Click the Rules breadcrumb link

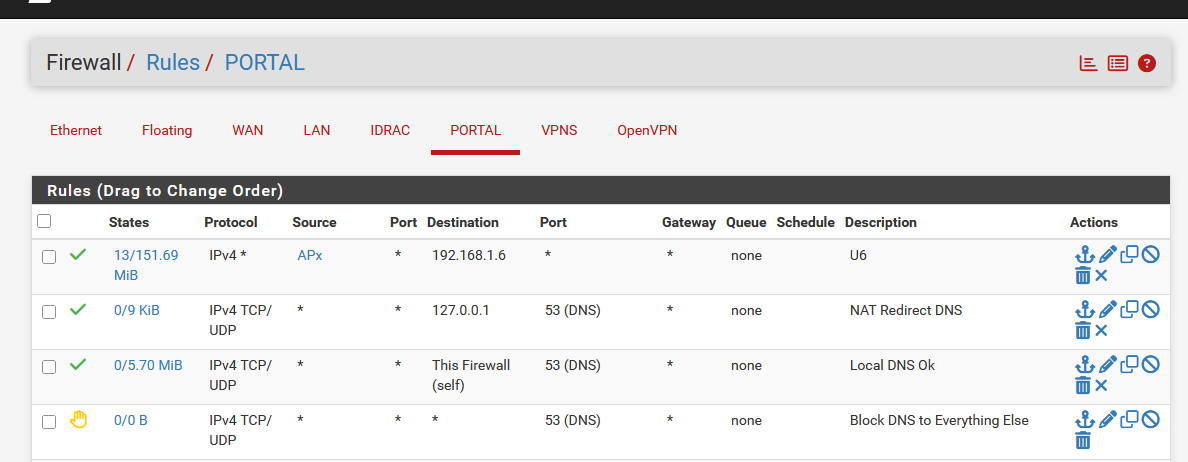(x=173, y=62)
